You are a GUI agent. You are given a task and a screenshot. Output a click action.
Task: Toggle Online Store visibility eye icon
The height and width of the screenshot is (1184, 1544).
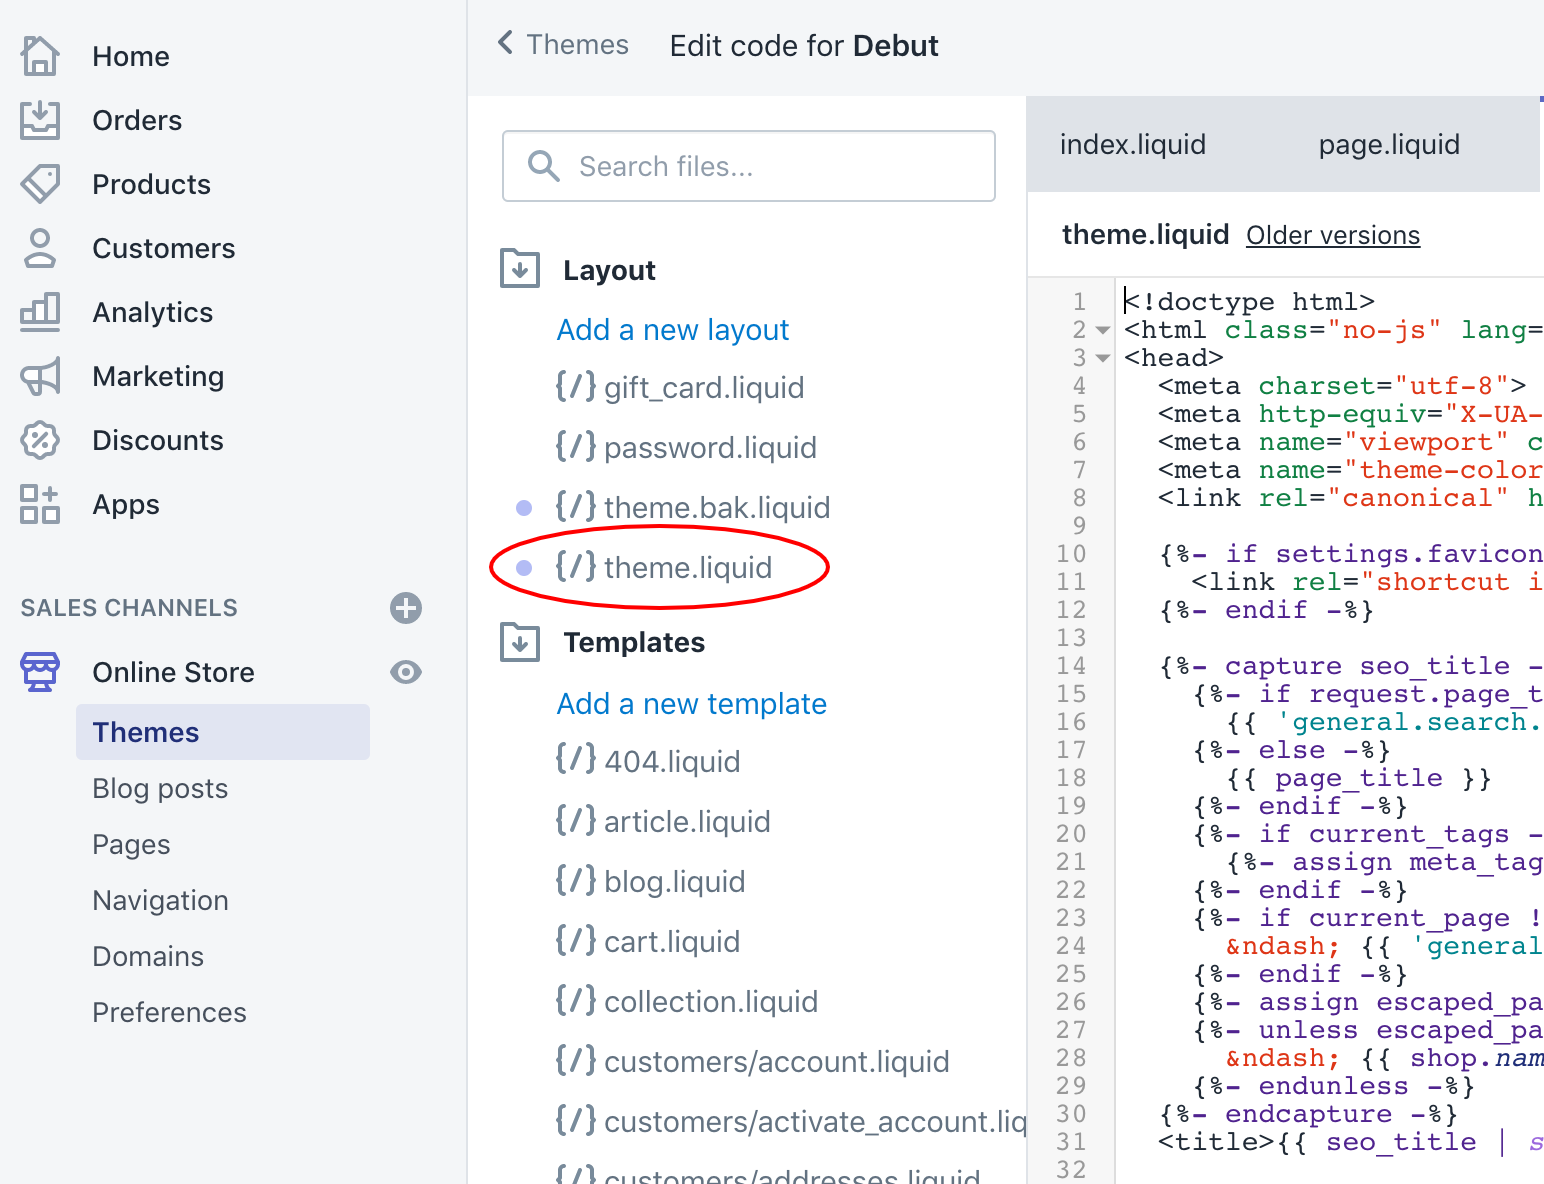[x=405, y=672]
